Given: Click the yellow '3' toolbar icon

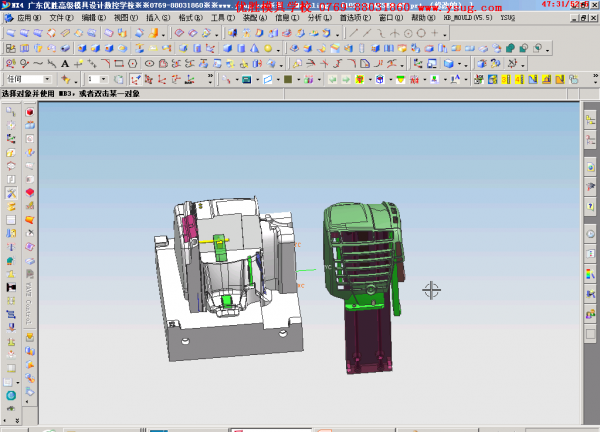Looking at the screenshot, I should (x=505, y=80).
